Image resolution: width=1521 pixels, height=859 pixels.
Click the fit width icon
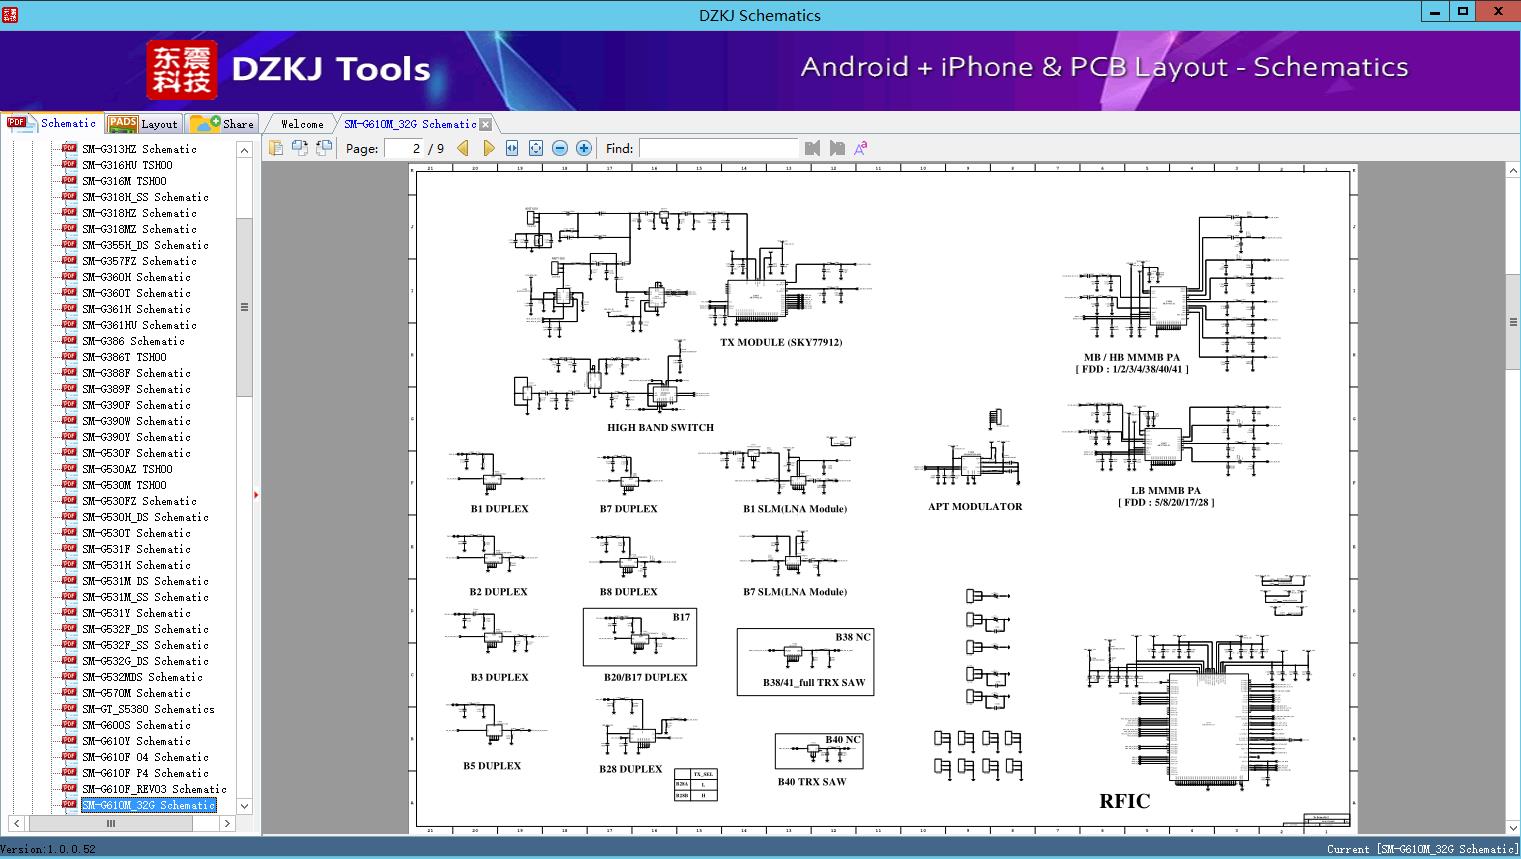[512, 148]
